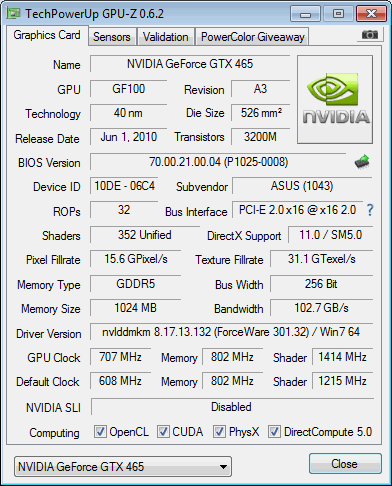
Task: Minimize the GPU-Z window
Action: 305,14
